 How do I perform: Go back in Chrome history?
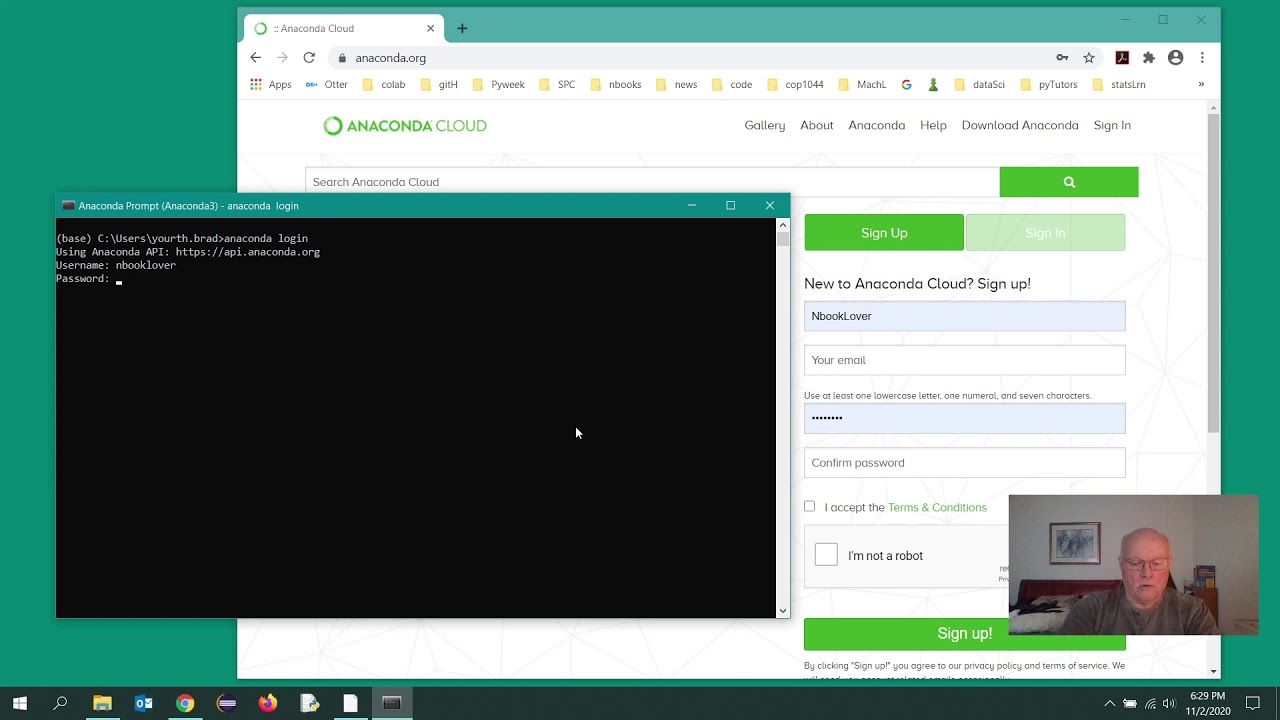point(256,58)
